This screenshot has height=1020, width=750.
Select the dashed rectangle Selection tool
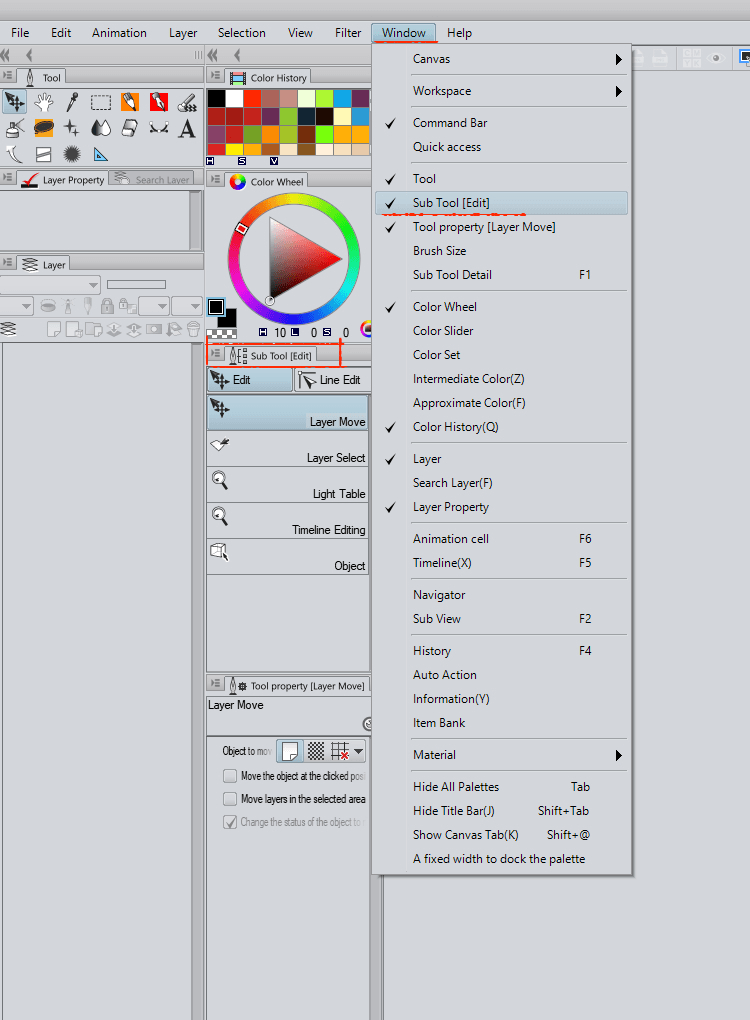point(101,102)
